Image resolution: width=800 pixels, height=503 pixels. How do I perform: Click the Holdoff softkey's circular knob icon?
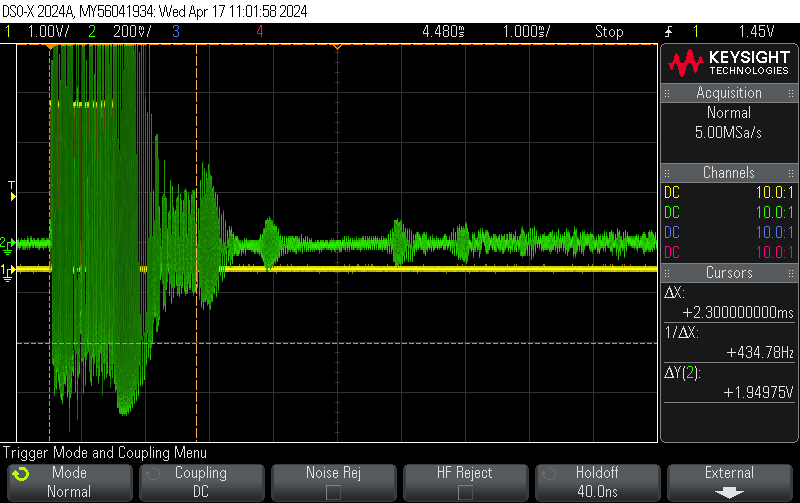point(546,474)
